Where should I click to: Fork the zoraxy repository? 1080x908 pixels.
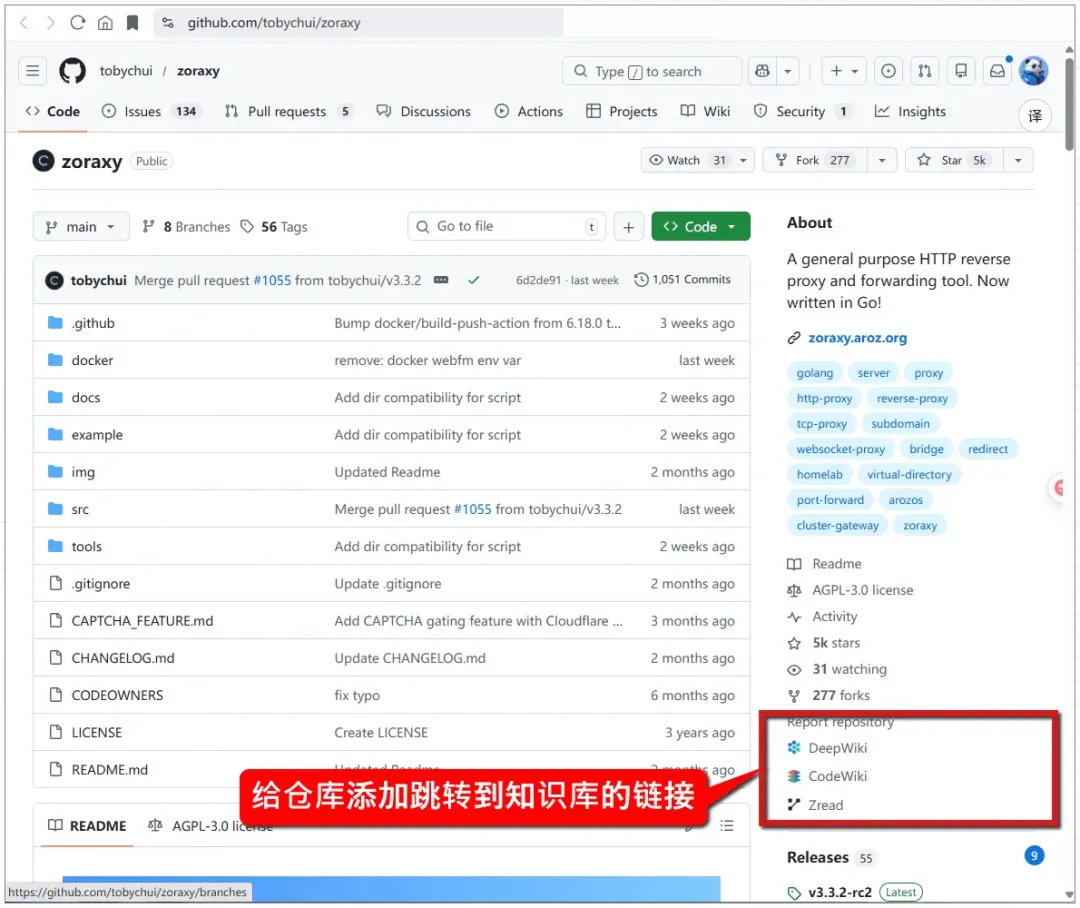[x=815, y=161]
